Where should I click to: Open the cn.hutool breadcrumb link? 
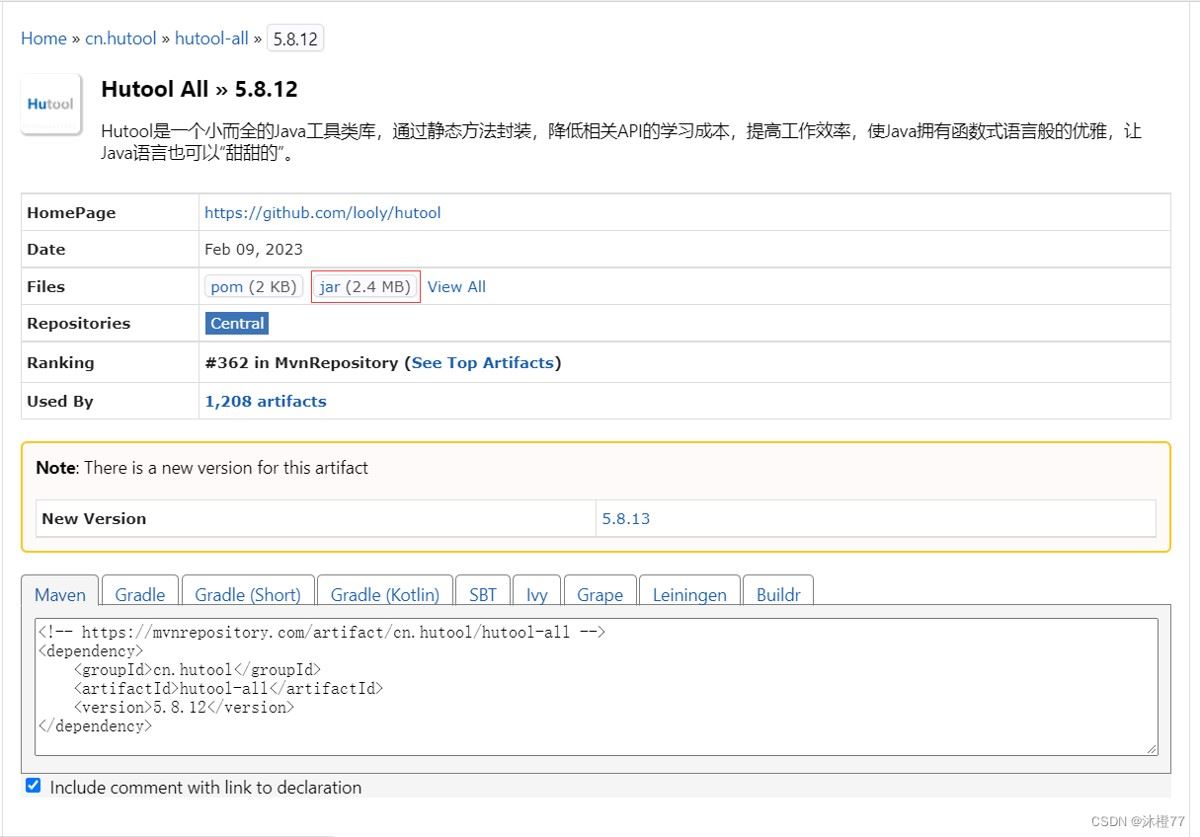point(121,38)
